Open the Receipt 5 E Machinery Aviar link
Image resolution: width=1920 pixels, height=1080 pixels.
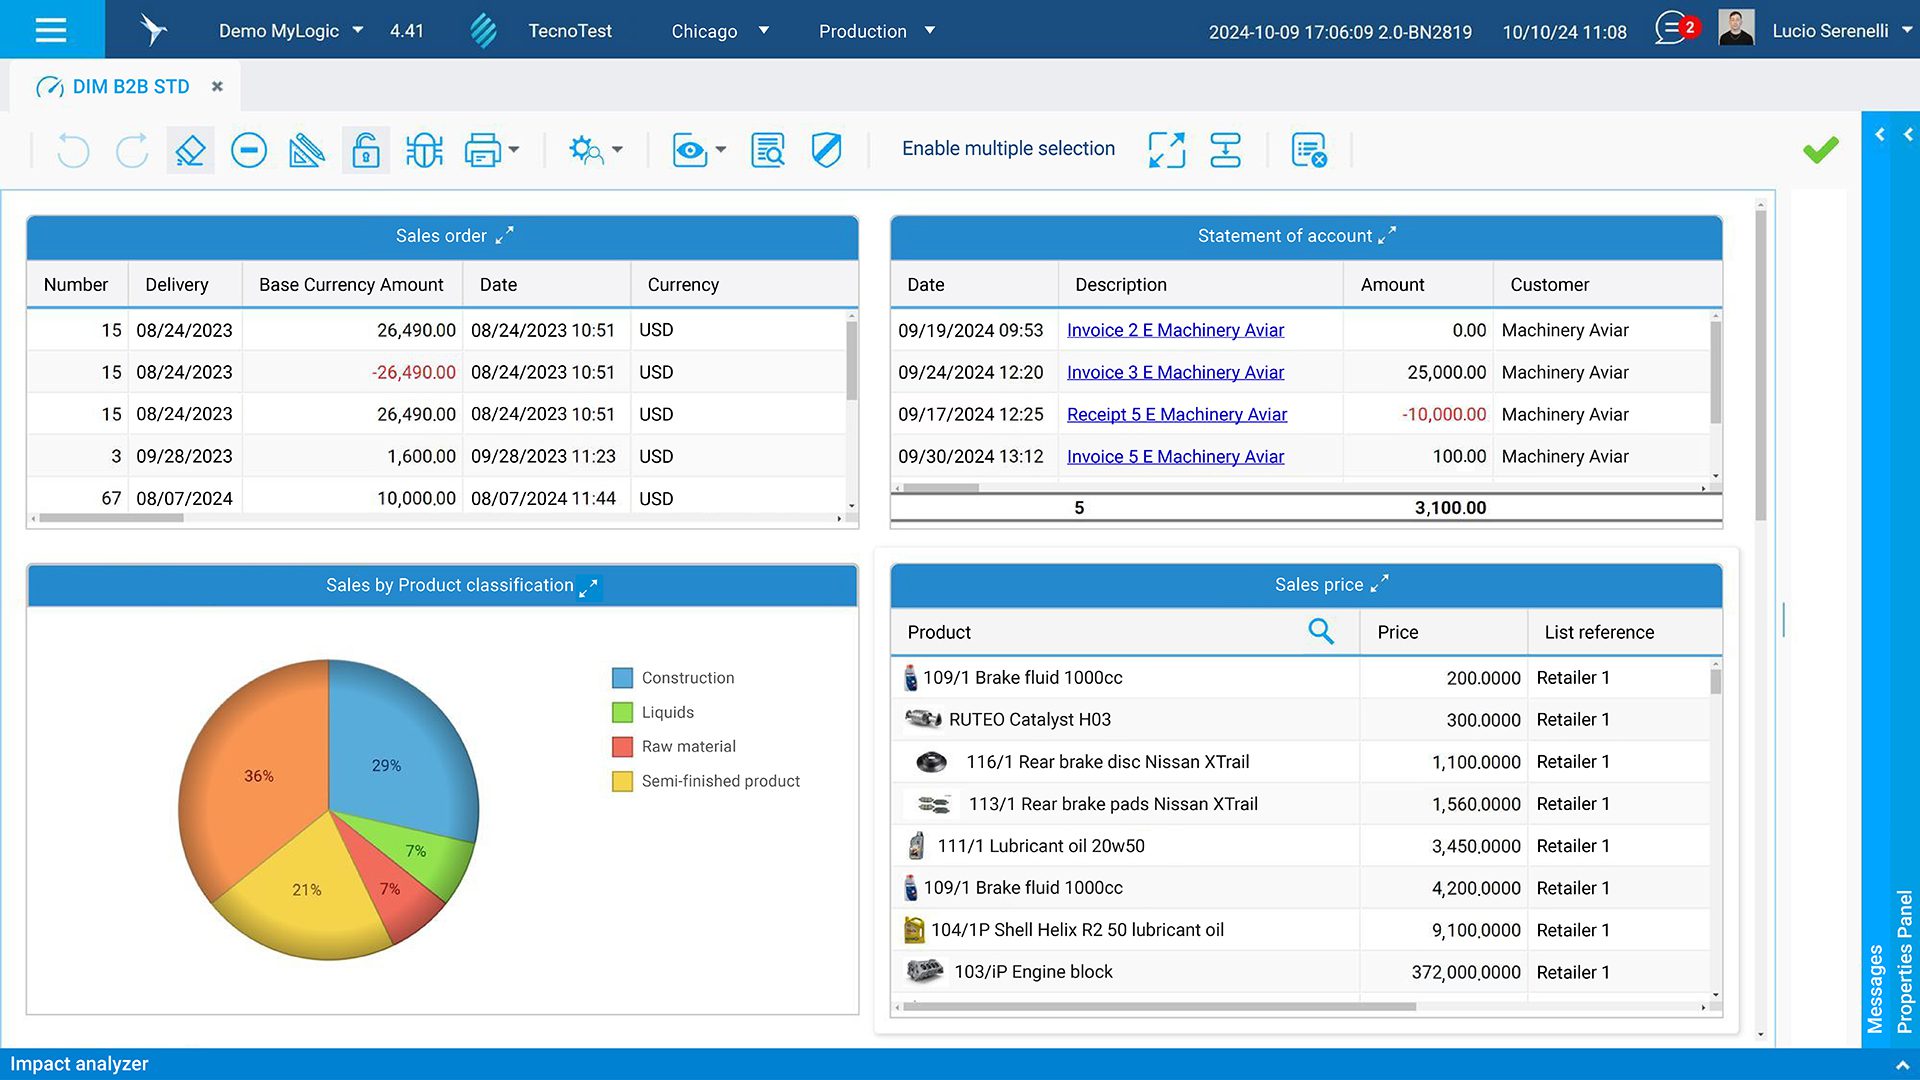tap(1176, 414)
